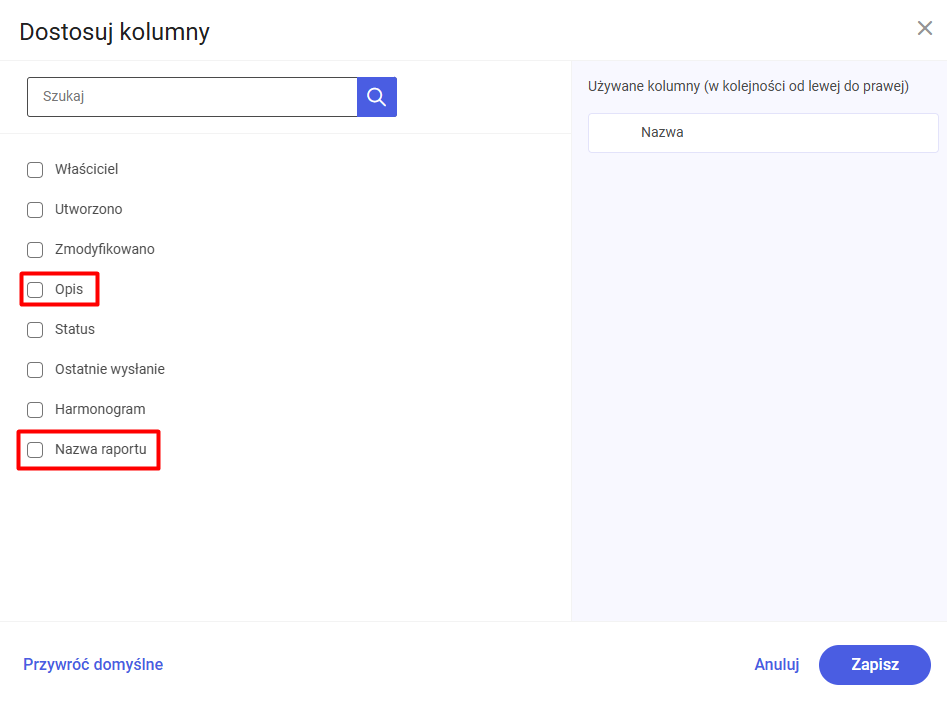This screenshot has height=704, width=947.
Task: Select the Status column checkbox
Action: coord(35,330)
